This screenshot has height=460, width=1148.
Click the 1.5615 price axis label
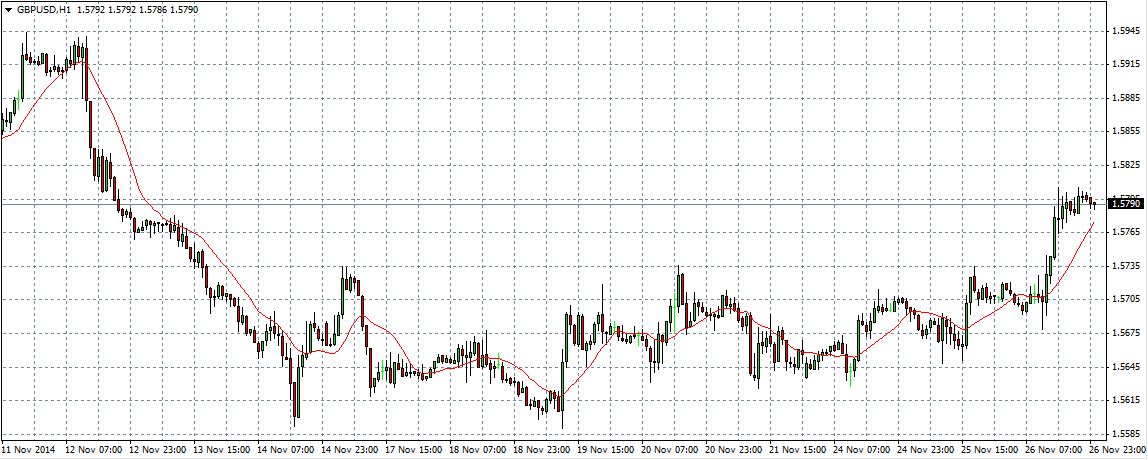point(1126,400)
